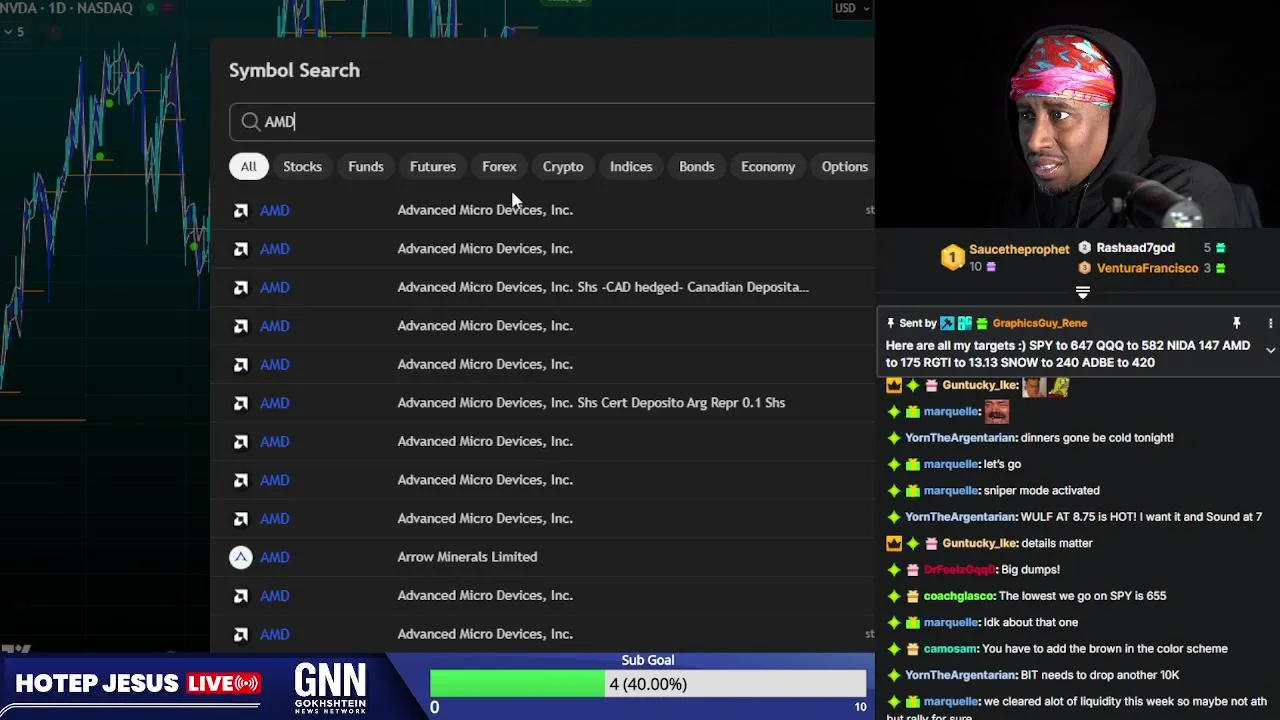
Task: Select the All filter tab
Action: [248, 167]
